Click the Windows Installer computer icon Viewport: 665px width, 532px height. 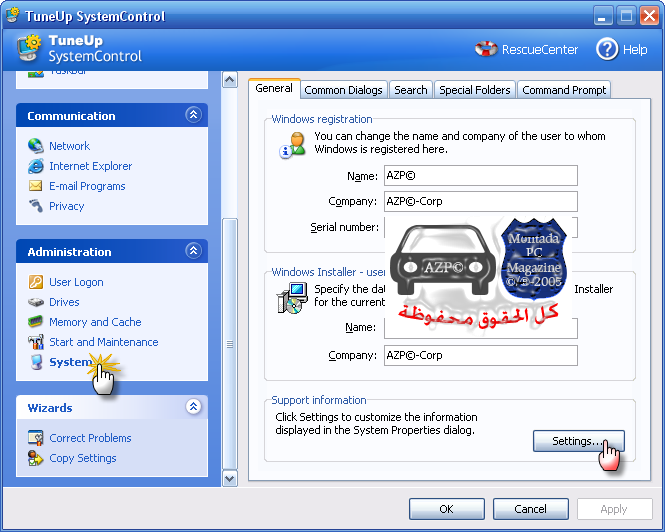[x=292, y=298]
